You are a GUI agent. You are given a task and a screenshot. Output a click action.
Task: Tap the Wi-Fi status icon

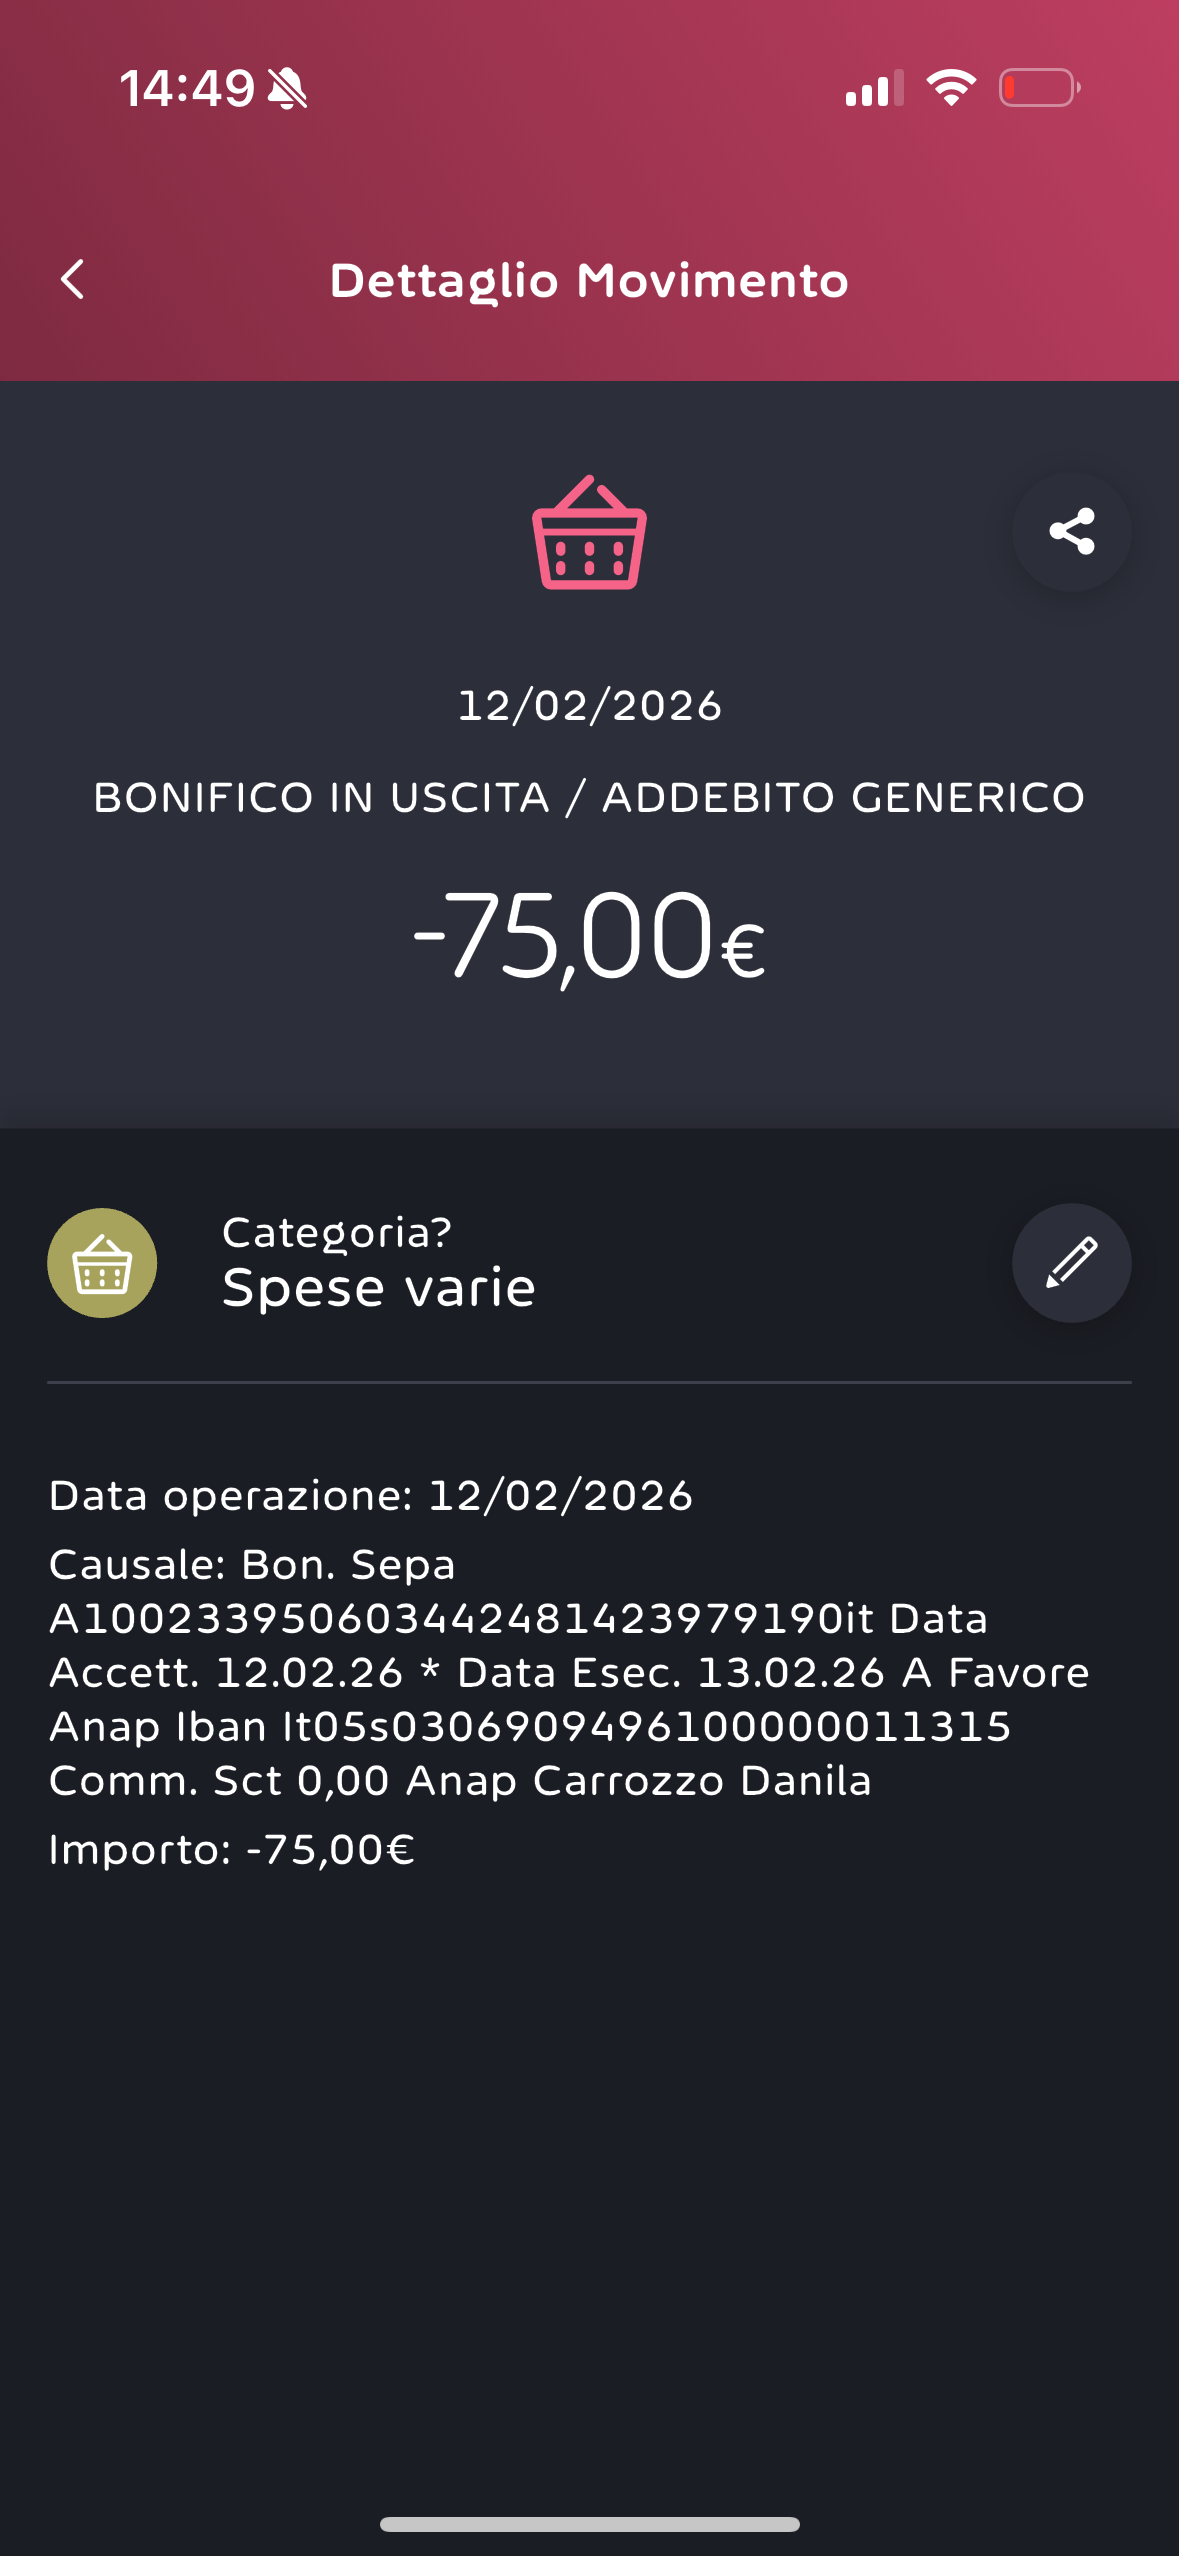(x=950, y=88)
